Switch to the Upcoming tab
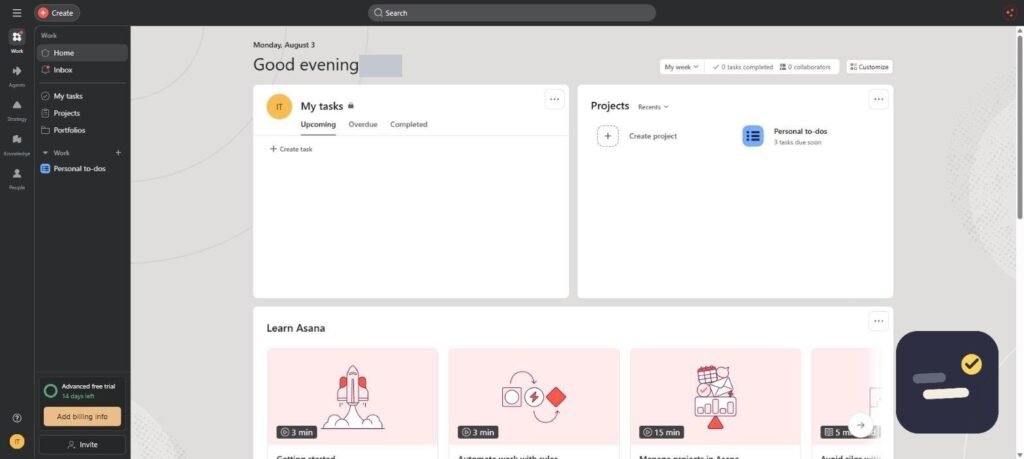 318,124
